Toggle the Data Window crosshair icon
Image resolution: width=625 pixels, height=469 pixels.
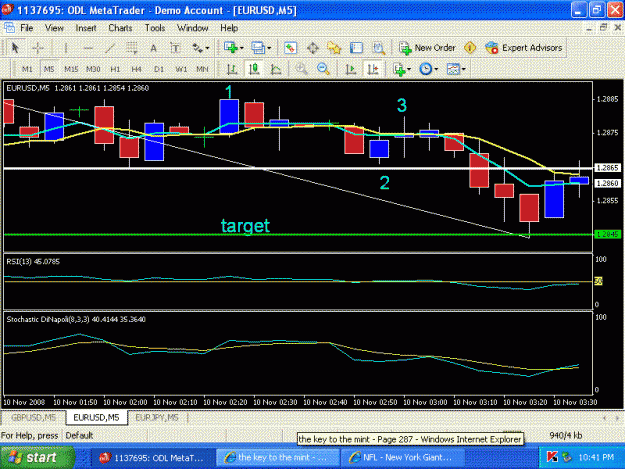(312, 48)
